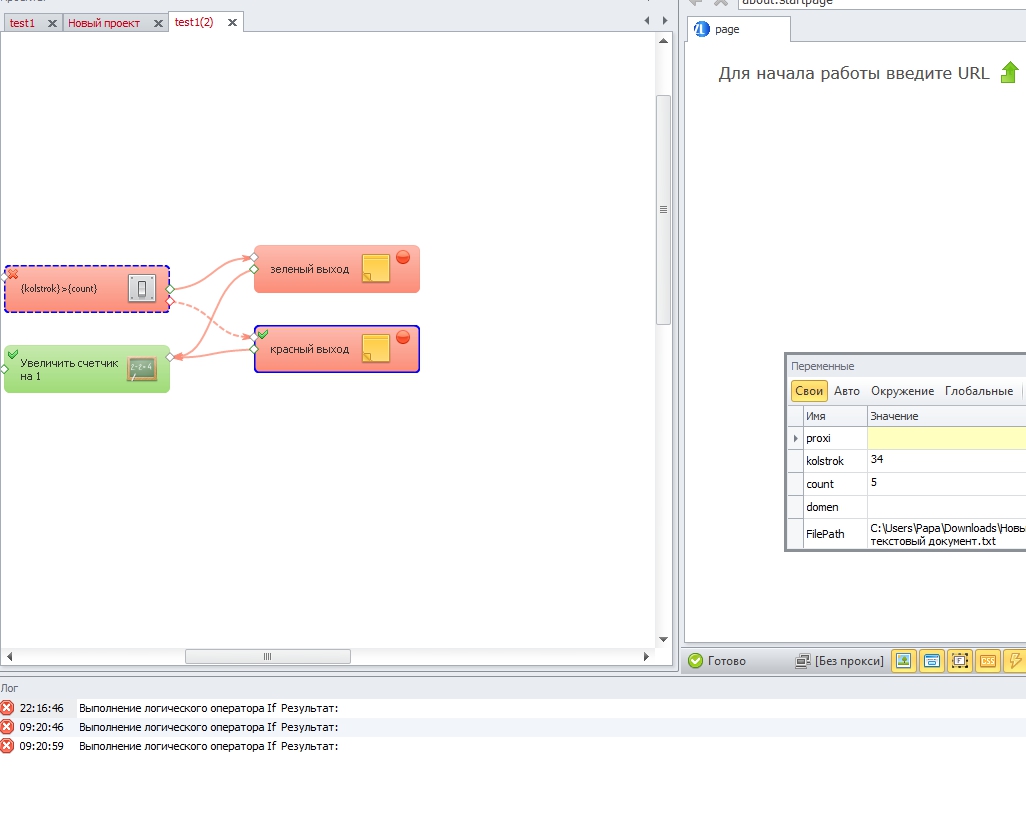1026x835 pixels.
Task: Select the kolstrok variable name
Action: pyautogui.click(x=825, y=461)
